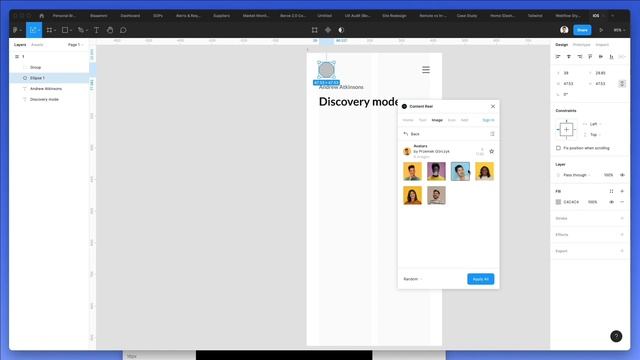Switch to the Design tab
Viewport: 640px width, 360px height.
[x=561, y=45]
